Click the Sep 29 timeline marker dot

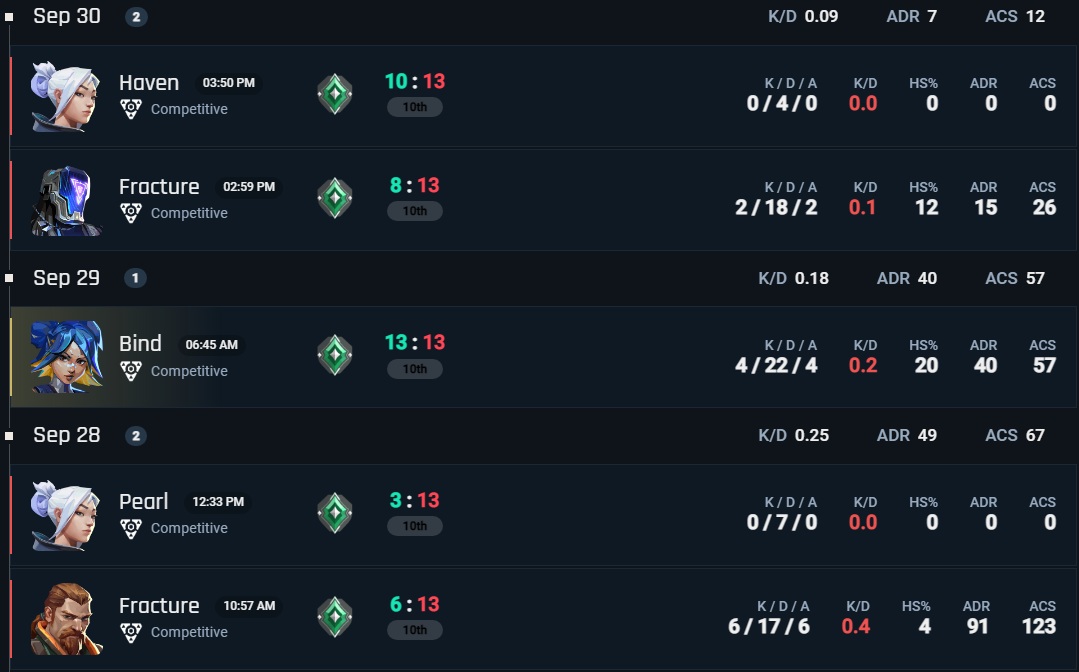coord(9,279)
